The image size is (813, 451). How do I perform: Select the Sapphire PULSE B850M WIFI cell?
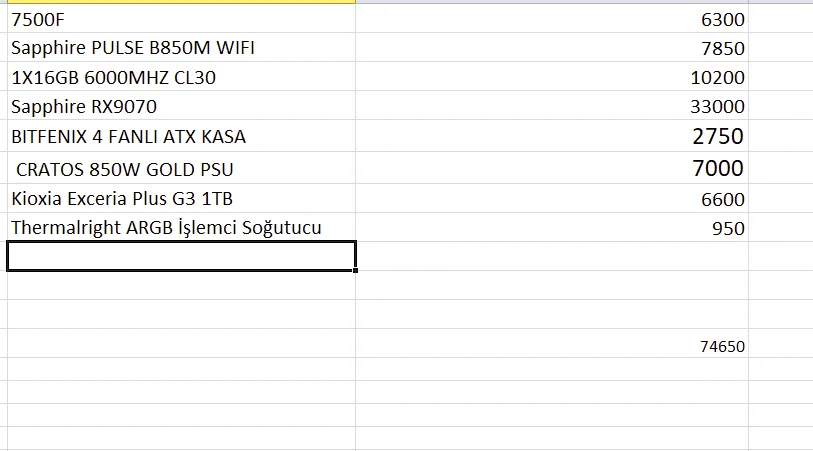[181, 47]
